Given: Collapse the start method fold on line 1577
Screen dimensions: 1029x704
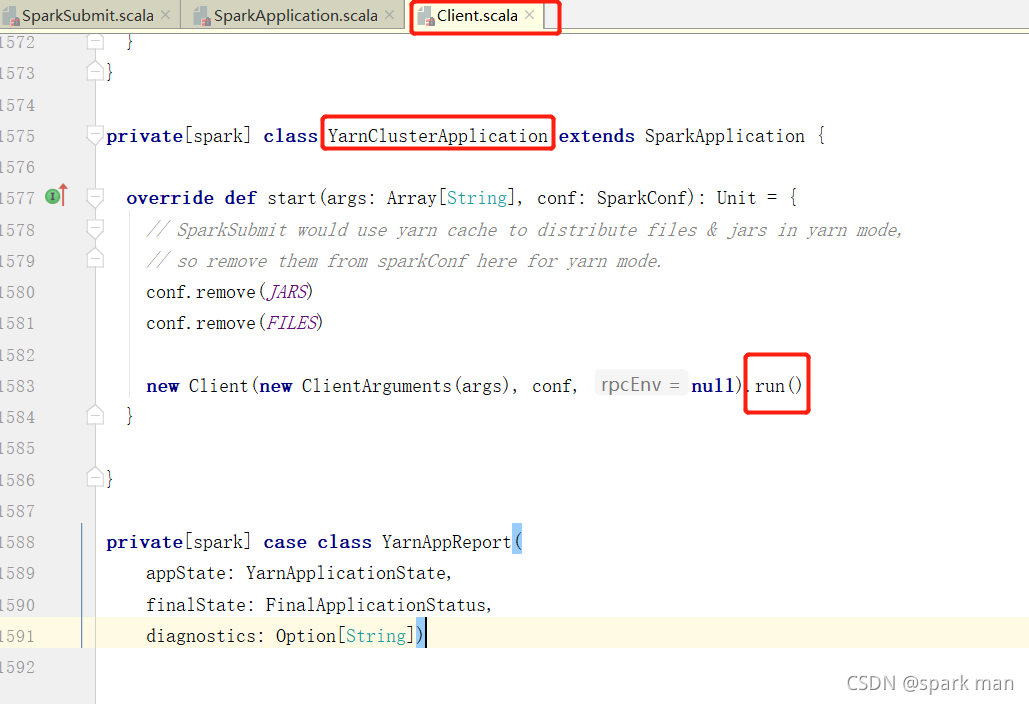Looking at the screenshot, I should [95, 197].
